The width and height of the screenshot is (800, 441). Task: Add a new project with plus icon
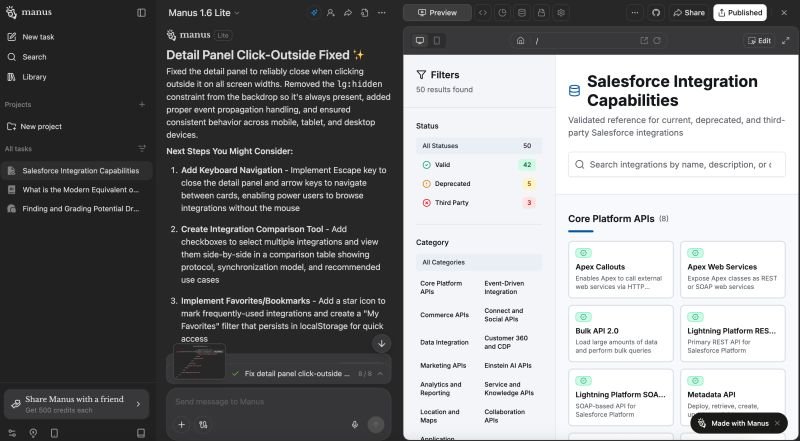tap(142, 105)
